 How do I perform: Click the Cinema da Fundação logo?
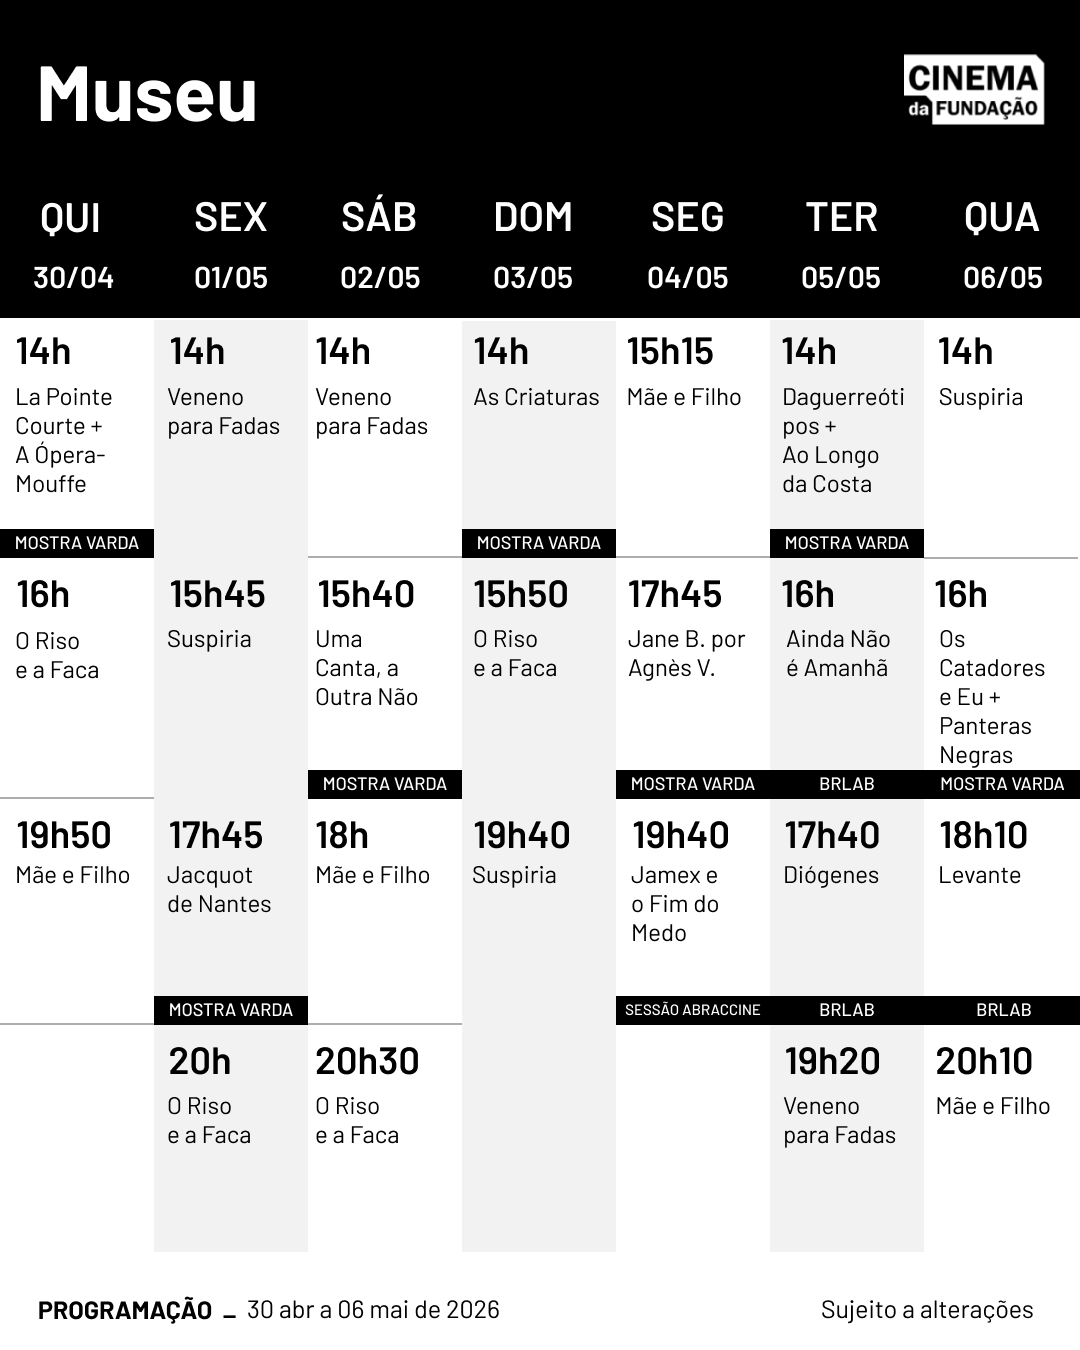click(x=973, y=90)
